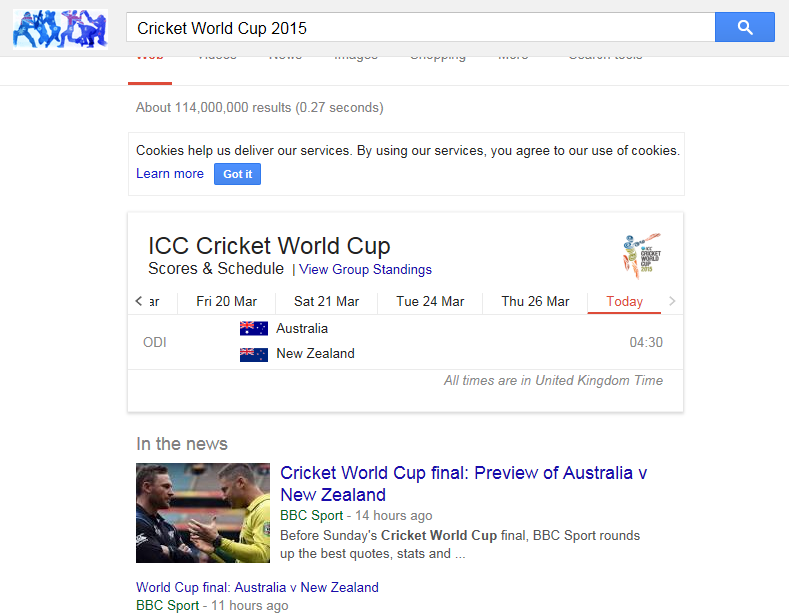The width and height of the screenshot is (789, 616).
Task: Go to next dates with right chevron
Action: tap(672, 301)
